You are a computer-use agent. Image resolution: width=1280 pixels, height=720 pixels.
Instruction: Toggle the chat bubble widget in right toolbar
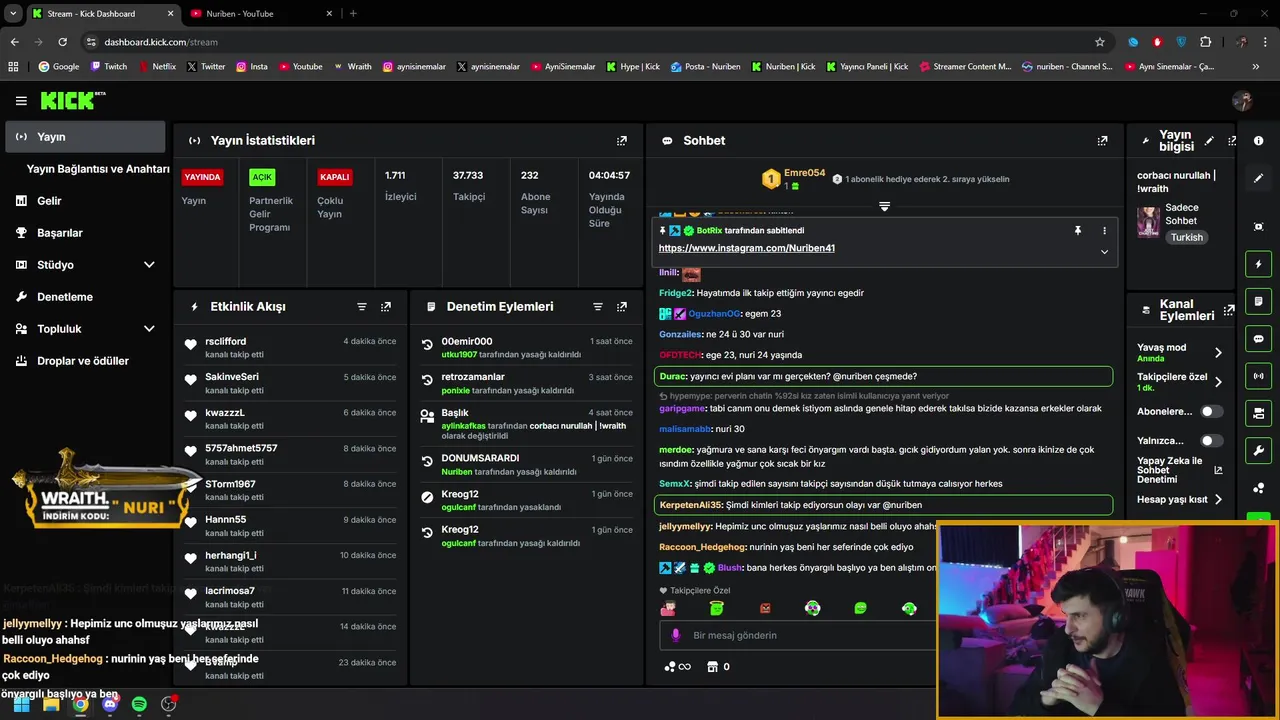tap(1258, 339)
